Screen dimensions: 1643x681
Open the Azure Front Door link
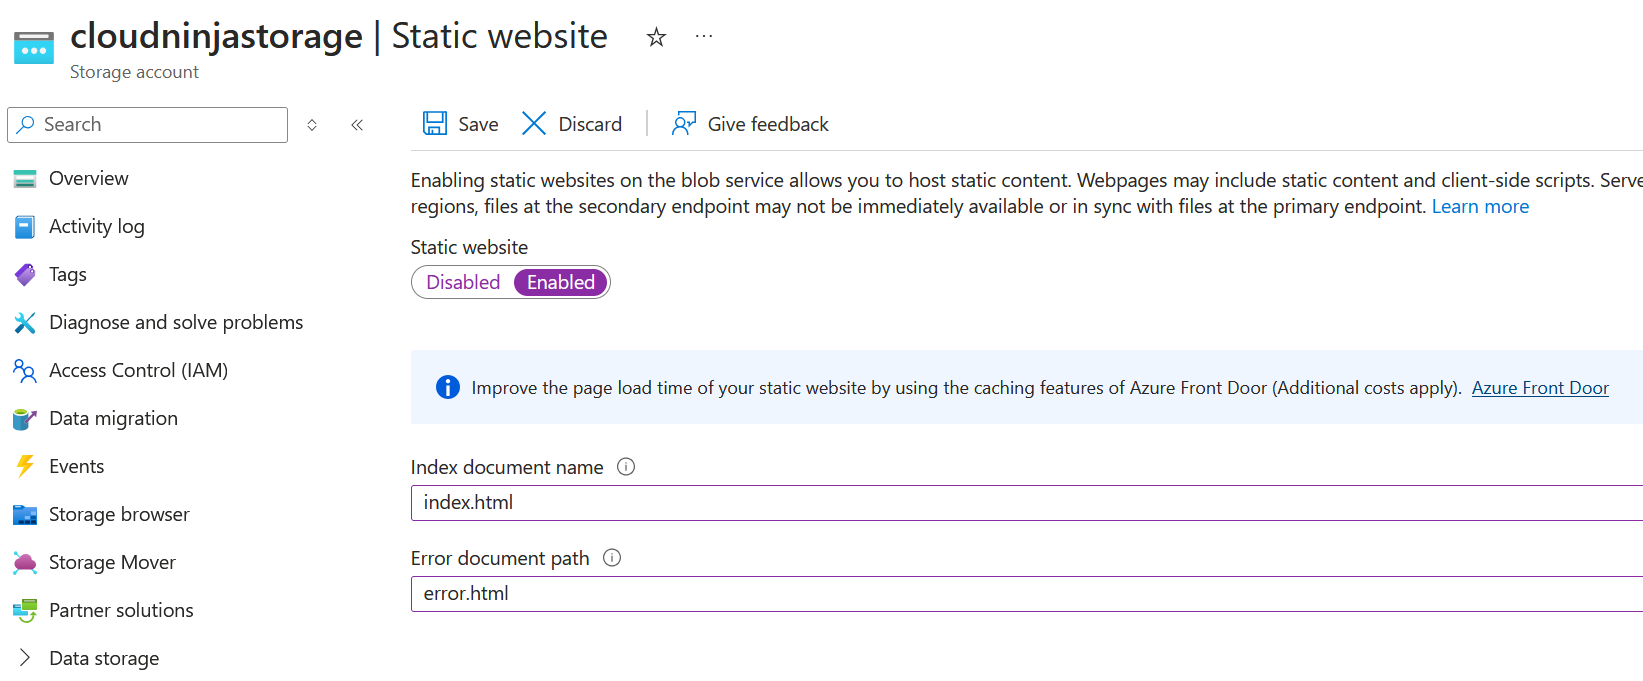pos(1540,388)
